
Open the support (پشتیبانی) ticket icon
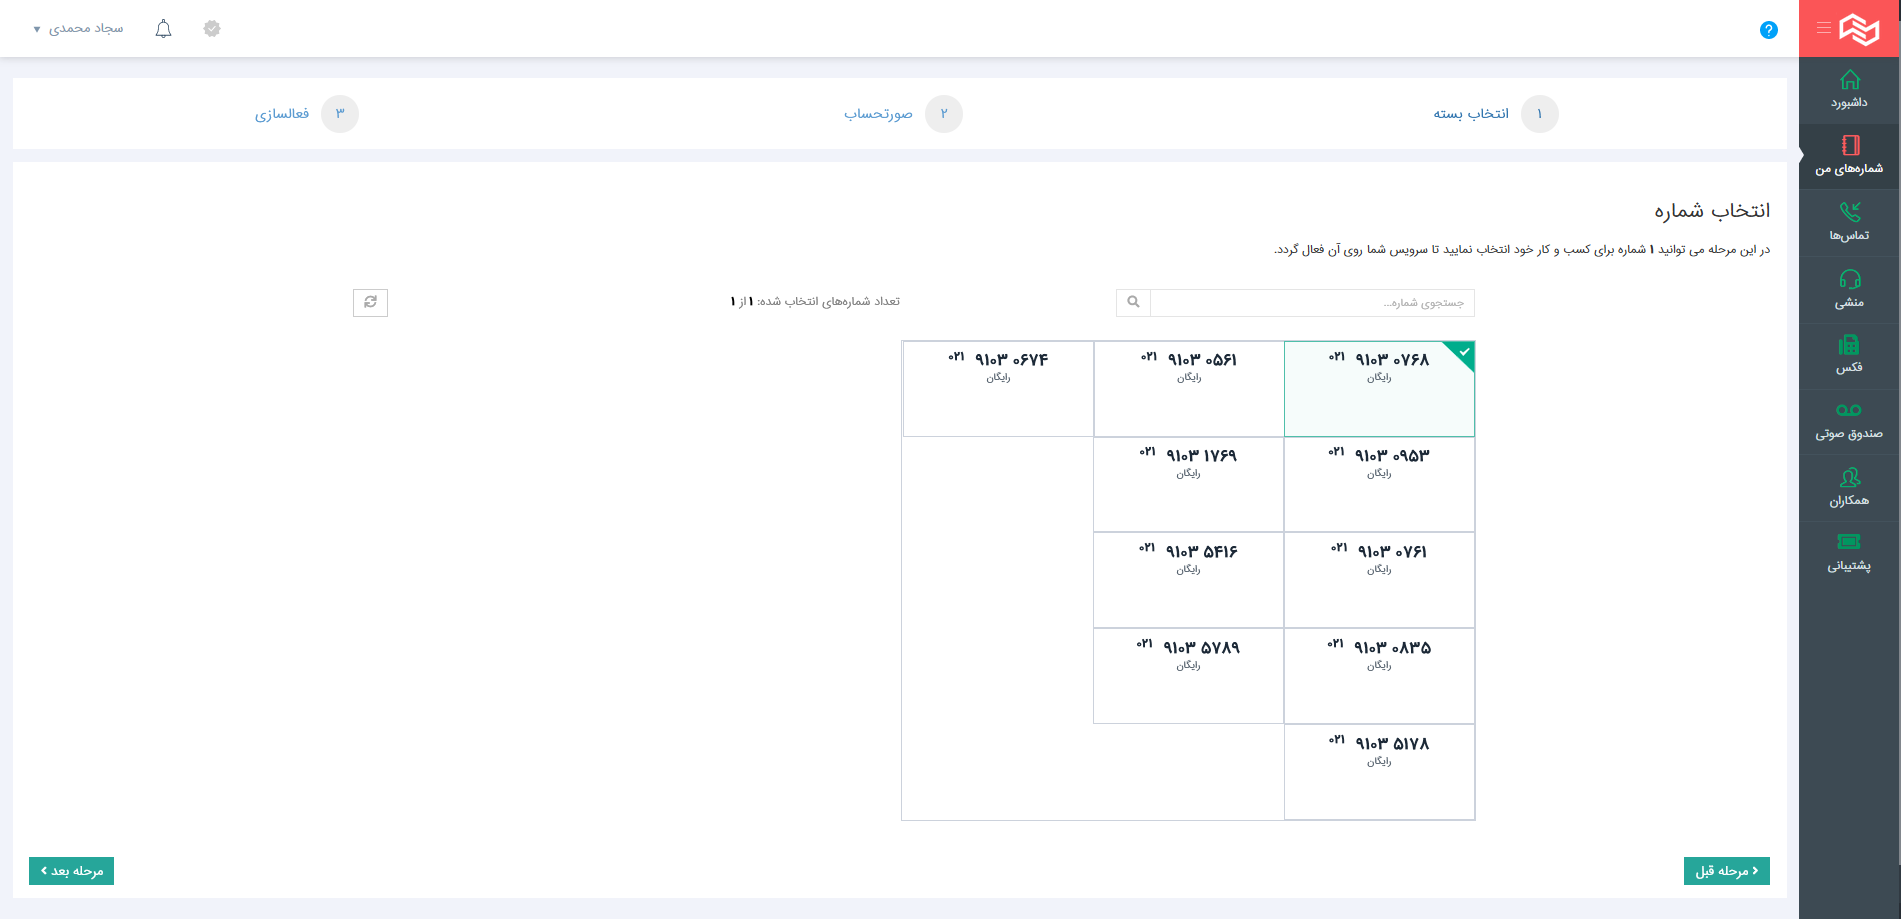(1849, 542)
